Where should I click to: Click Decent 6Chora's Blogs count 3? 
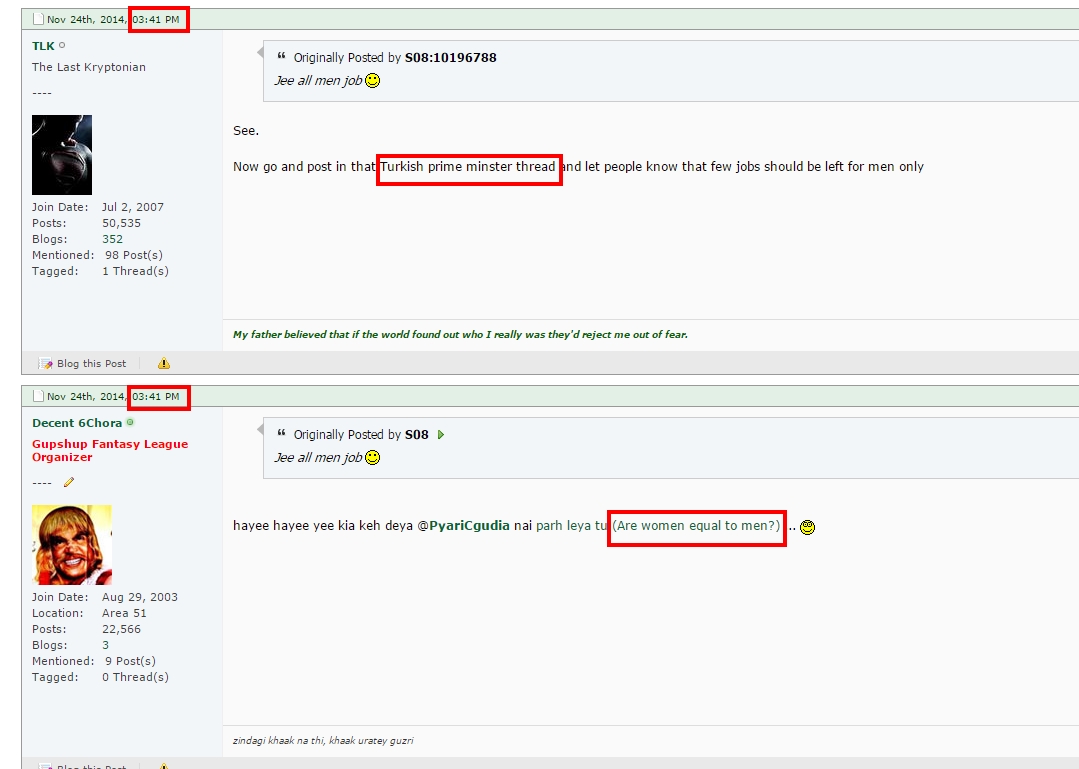pyautogui.click(x=105, y=645)
